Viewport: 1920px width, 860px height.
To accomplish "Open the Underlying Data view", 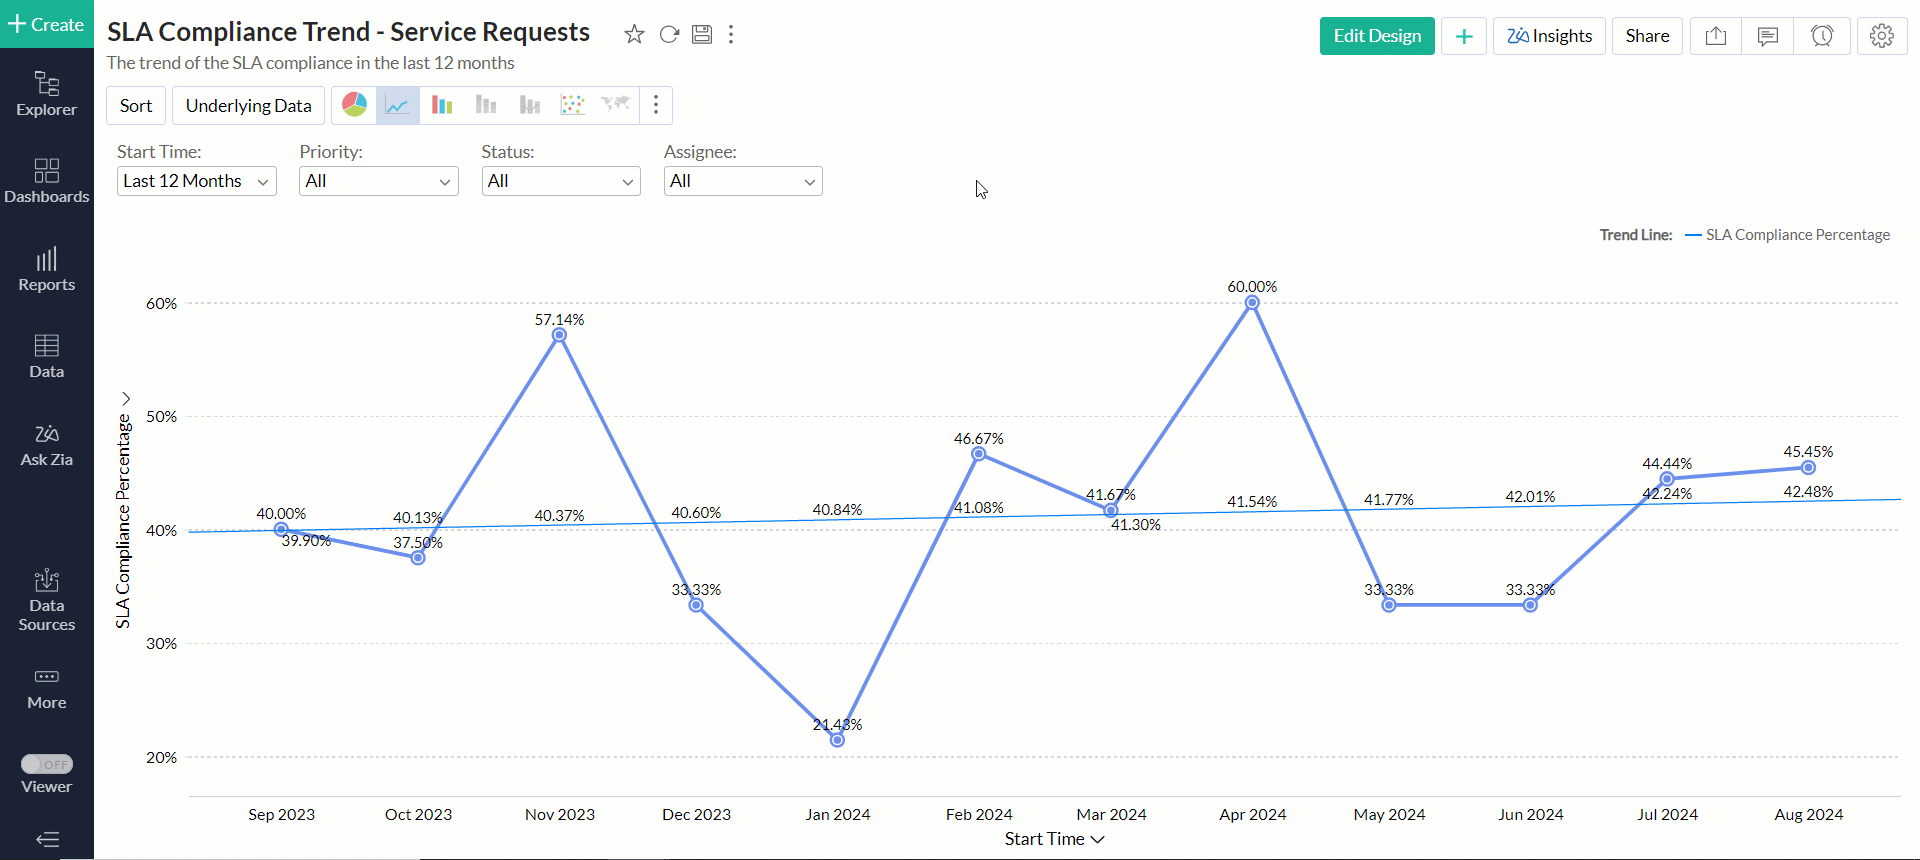I will coord(248,106).
